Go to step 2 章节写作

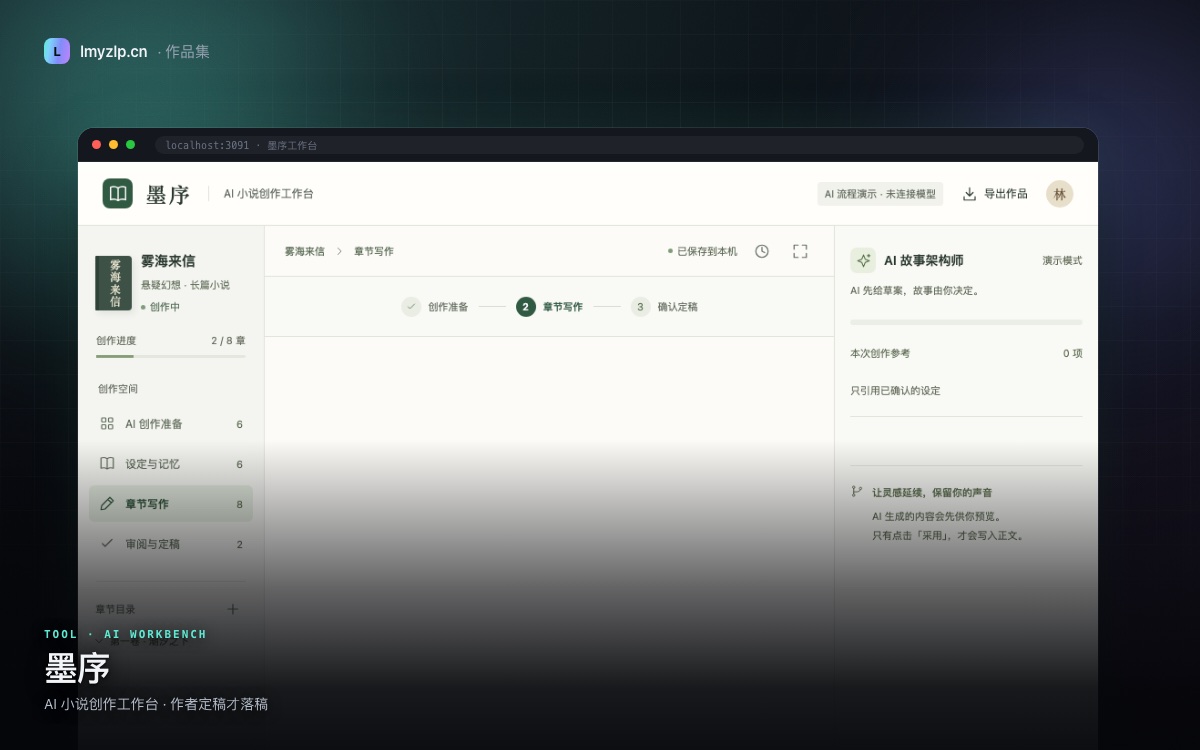(549, 307)
